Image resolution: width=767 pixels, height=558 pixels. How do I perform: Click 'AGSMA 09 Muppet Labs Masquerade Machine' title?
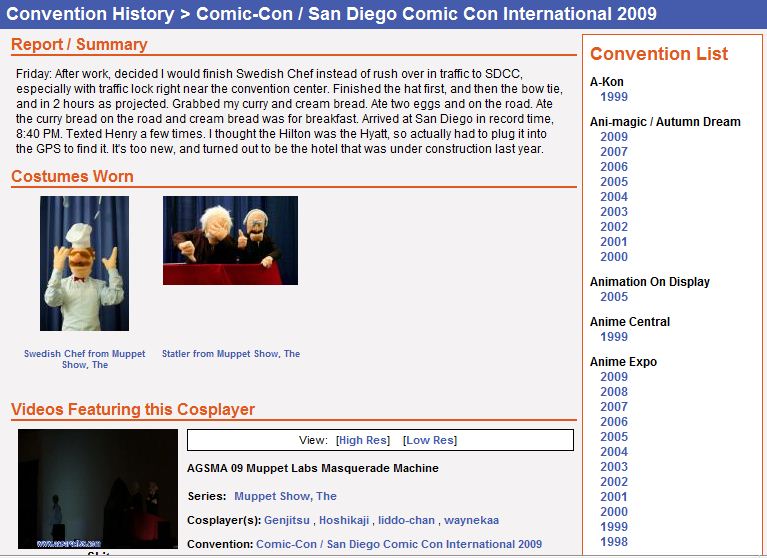313,468
